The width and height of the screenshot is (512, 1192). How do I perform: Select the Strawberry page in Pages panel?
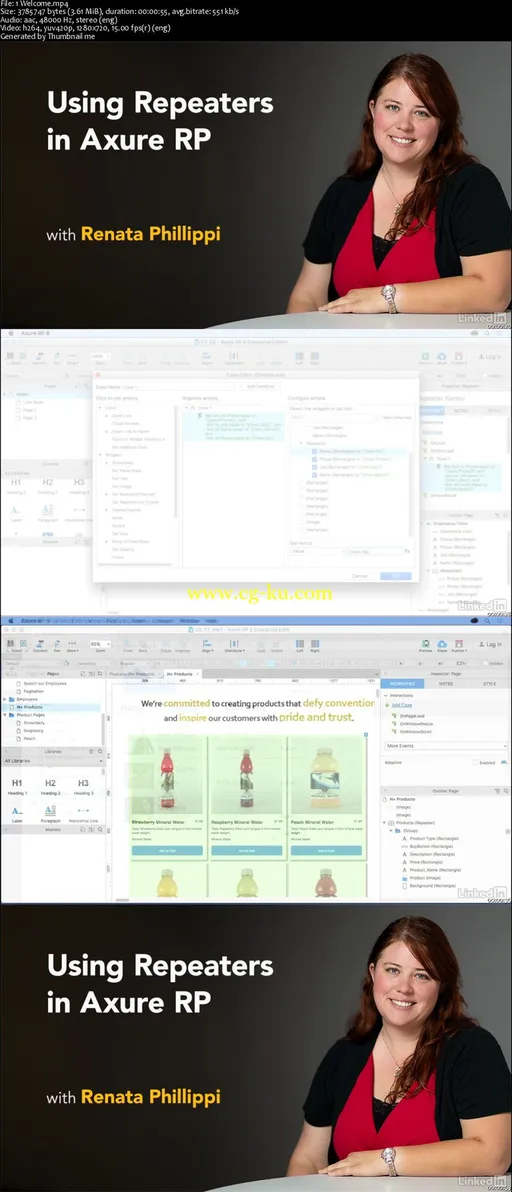[x=34, y=723]
